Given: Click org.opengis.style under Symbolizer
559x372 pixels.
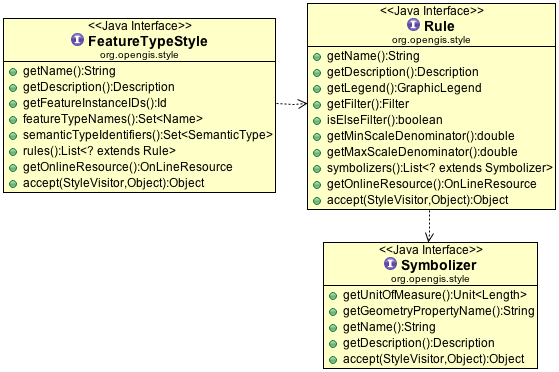Looking at the screenshot, I should pos(430,279).
